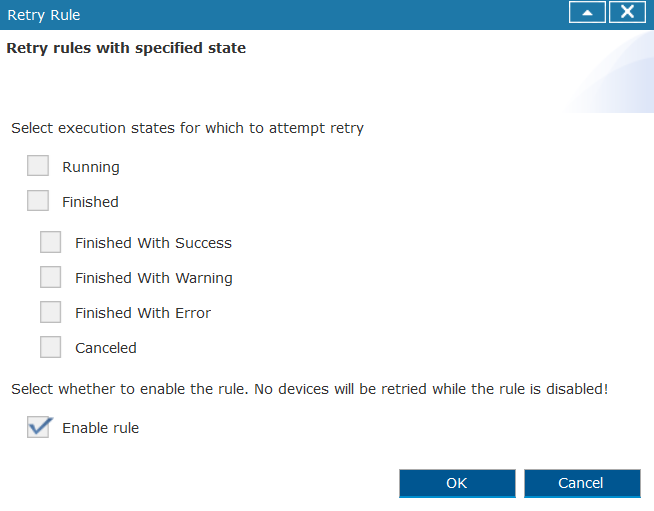Confirm the retry rule with OK

coord(457,483)
